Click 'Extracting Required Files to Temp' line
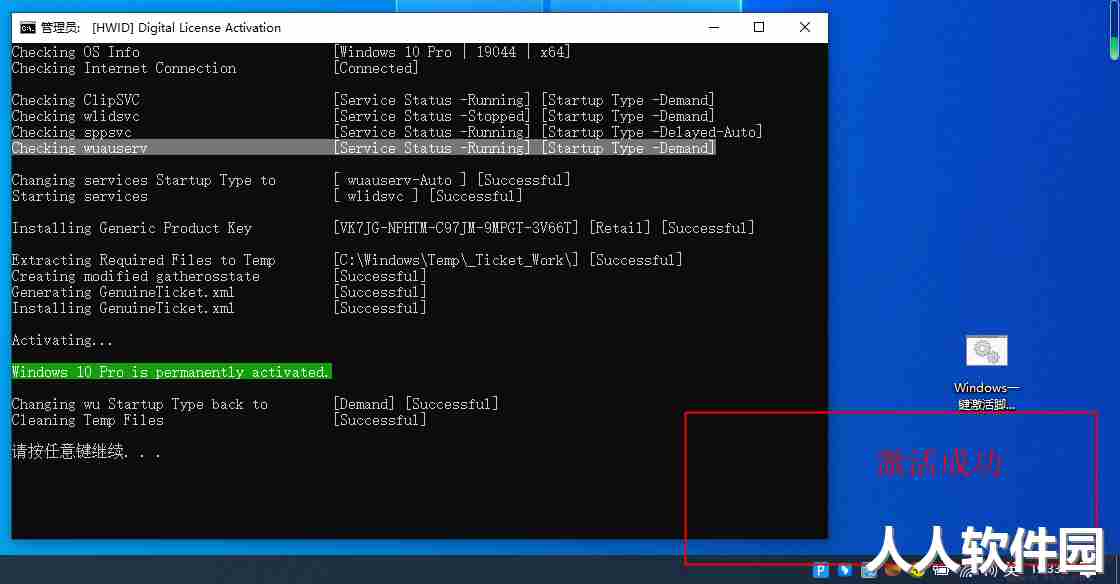1120x584 pixels. point(144,261)
